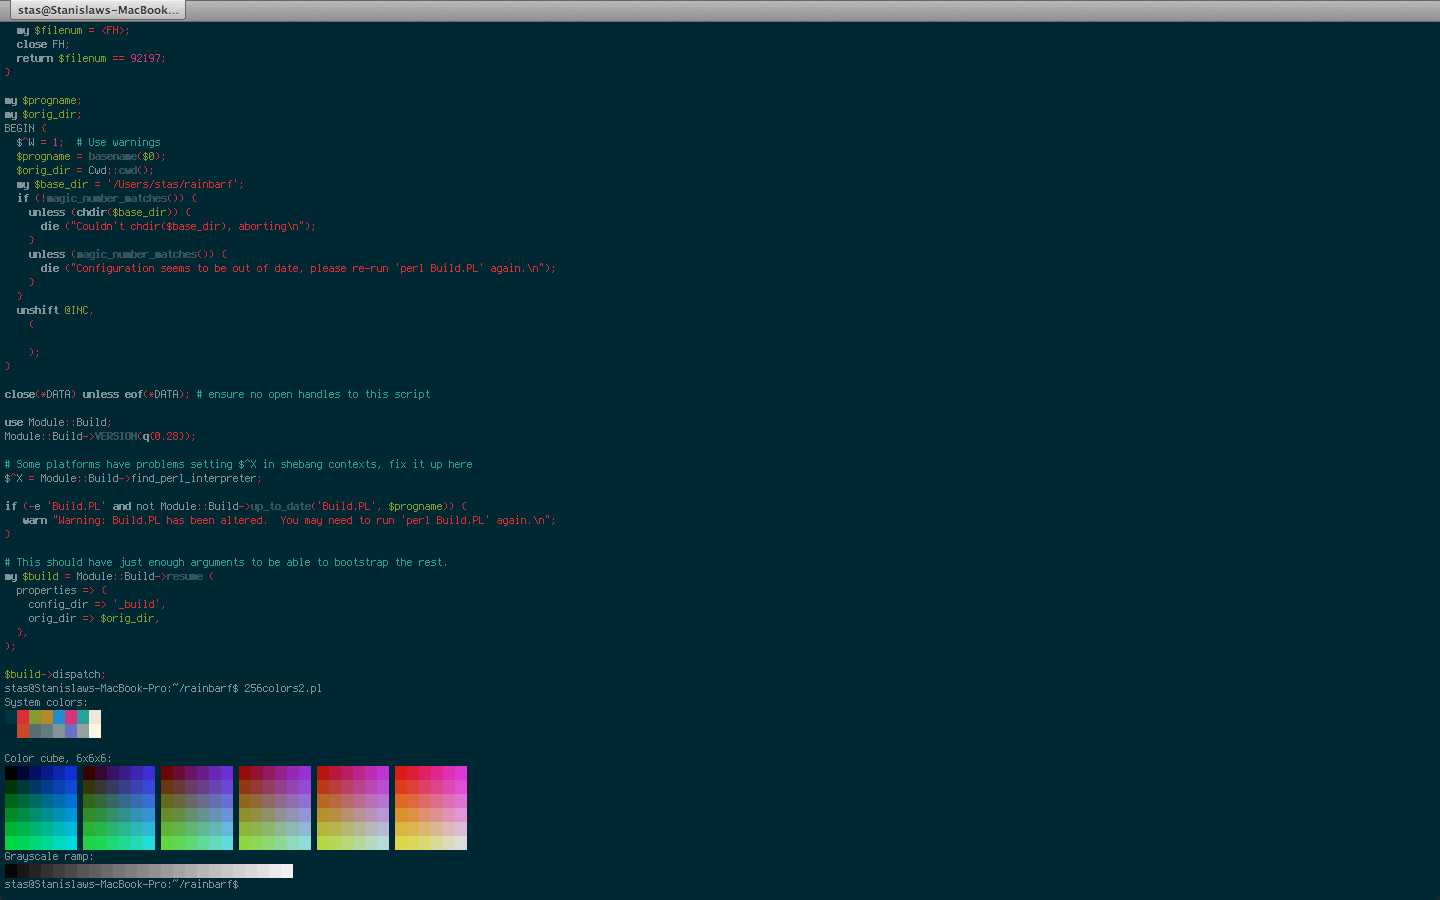Screen dimensions: 1440x900
Task: Click 'return $filenum == 92197;' line
Action: click(91, 59)
